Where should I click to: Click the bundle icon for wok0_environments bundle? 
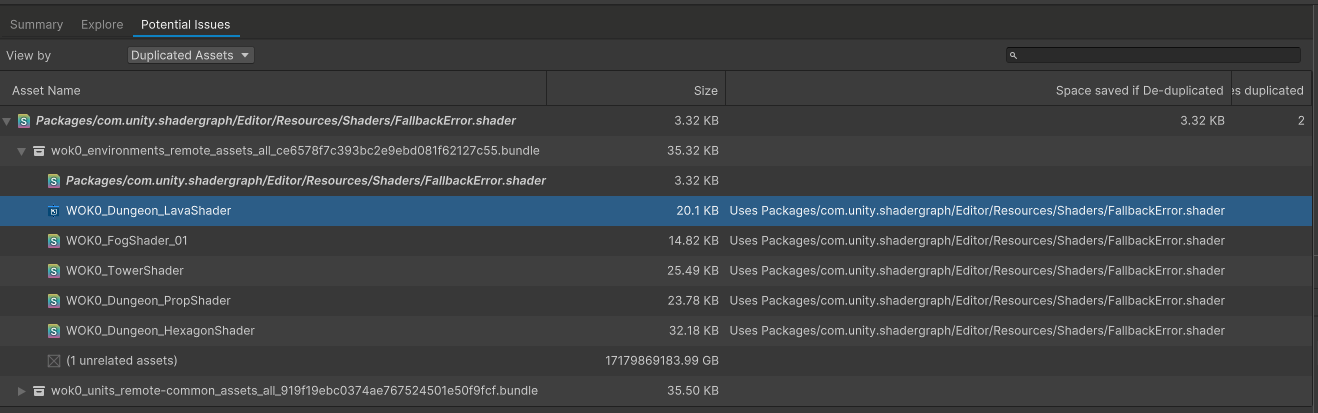tap(39, 151)
